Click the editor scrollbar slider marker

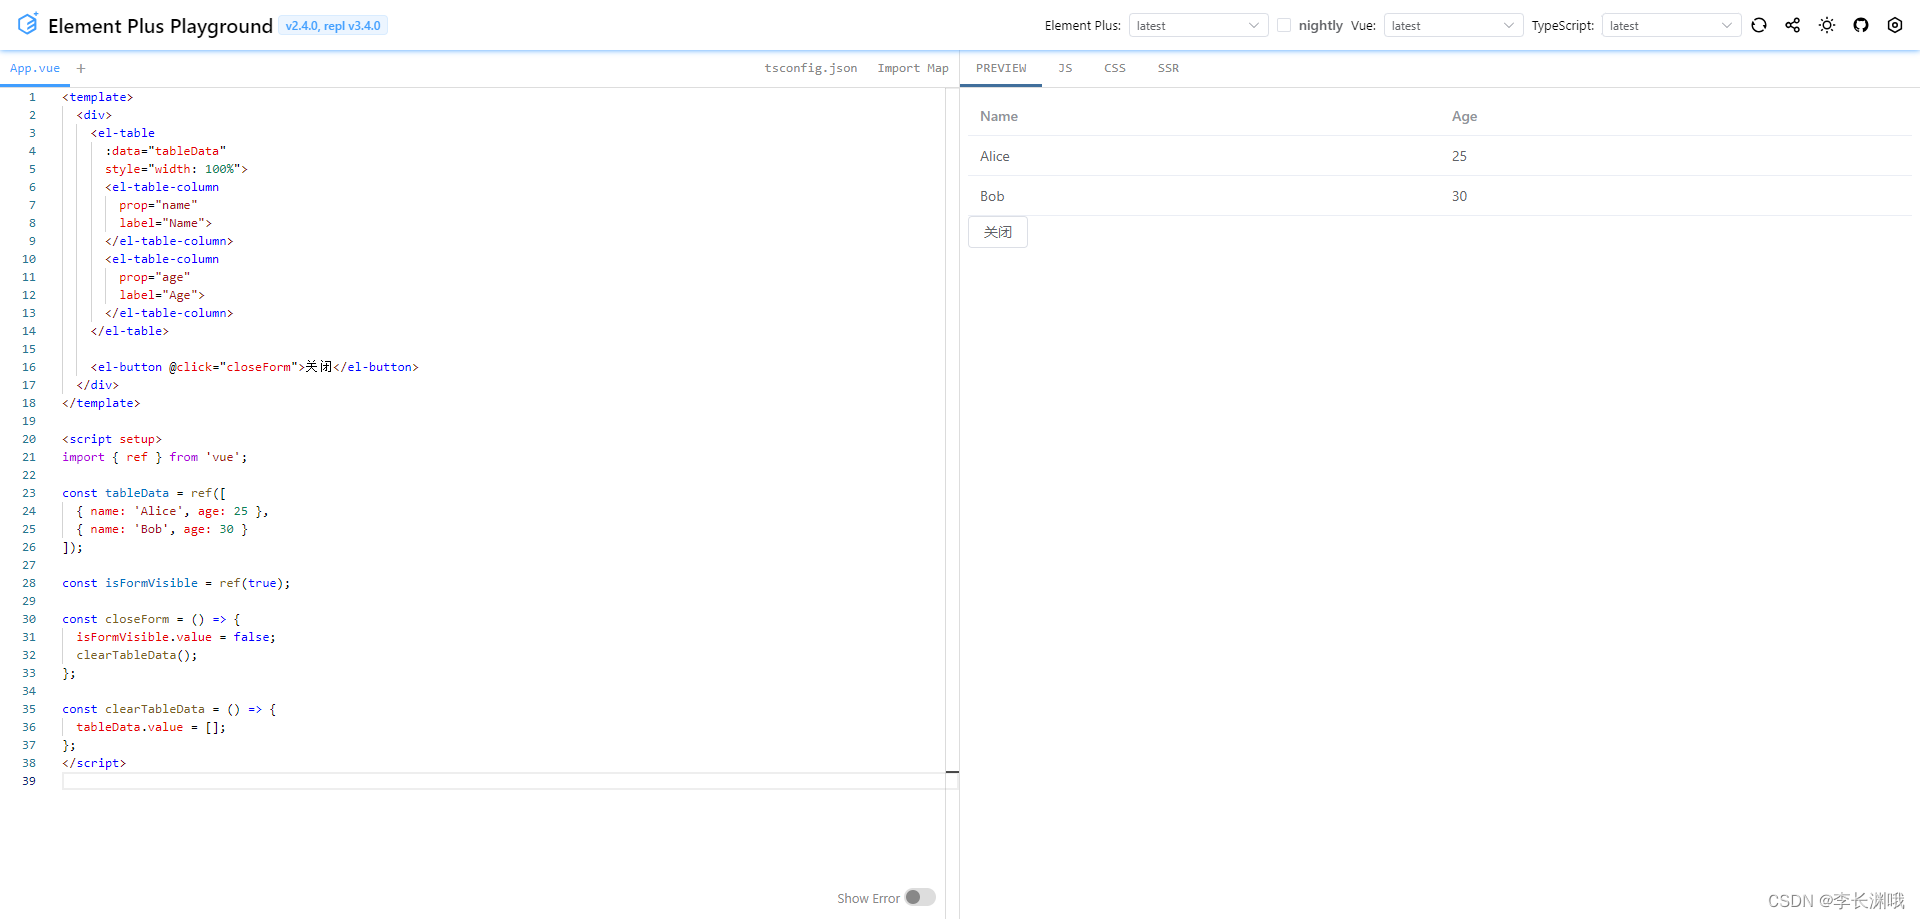tap(952, 772)
